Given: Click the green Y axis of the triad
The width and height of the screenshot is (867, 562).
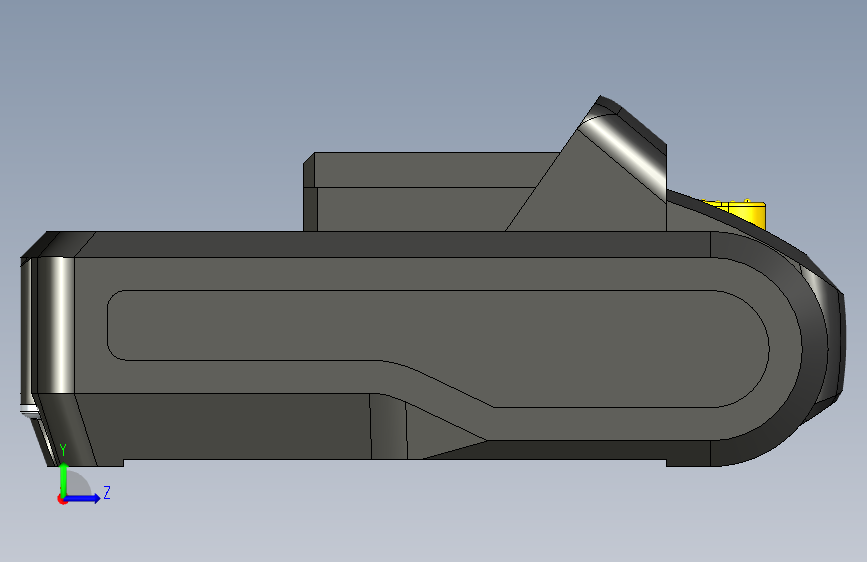Looking at the screenshot, I should pos(64,478).
